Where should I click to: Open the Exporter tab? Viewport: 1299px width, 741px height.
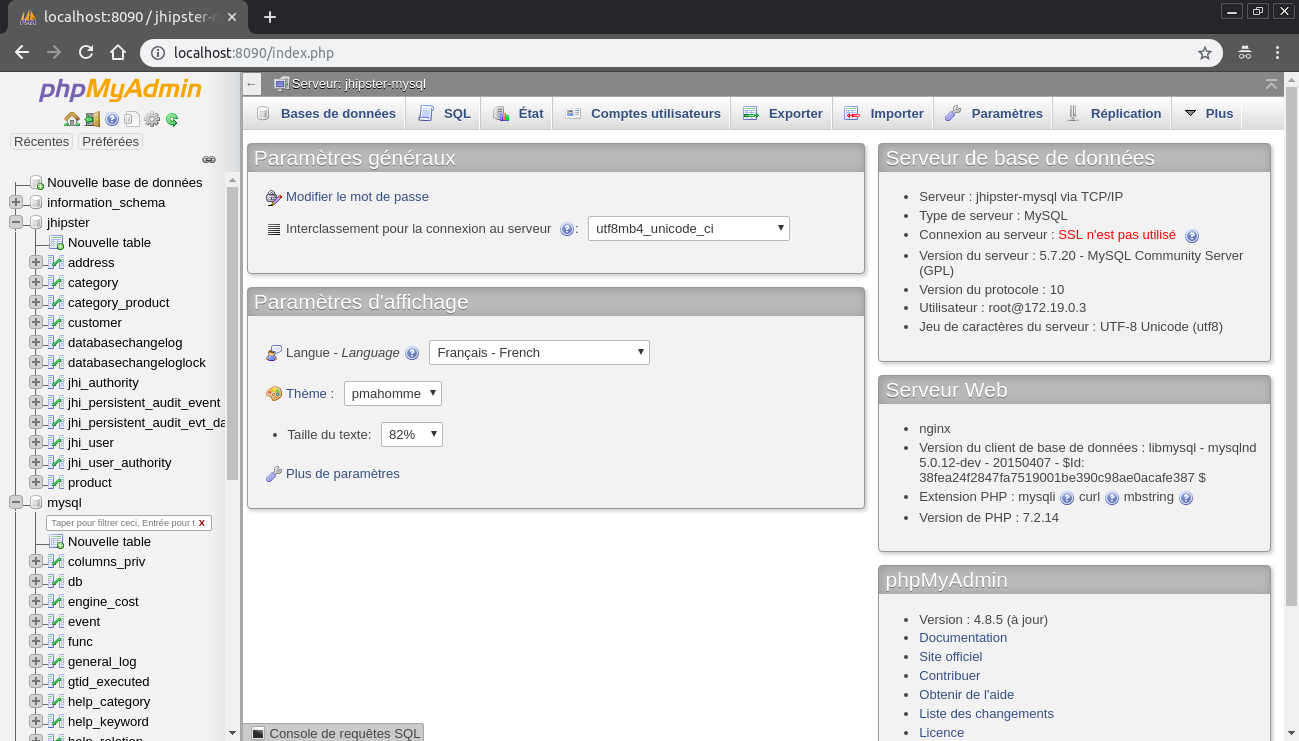click(x=782, y=113)
